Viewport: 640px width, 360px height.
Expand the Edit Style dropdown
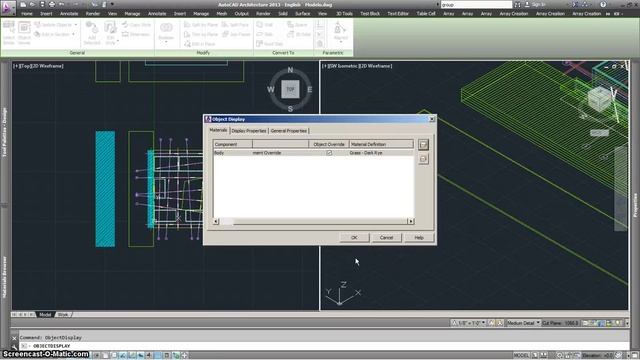118,41
